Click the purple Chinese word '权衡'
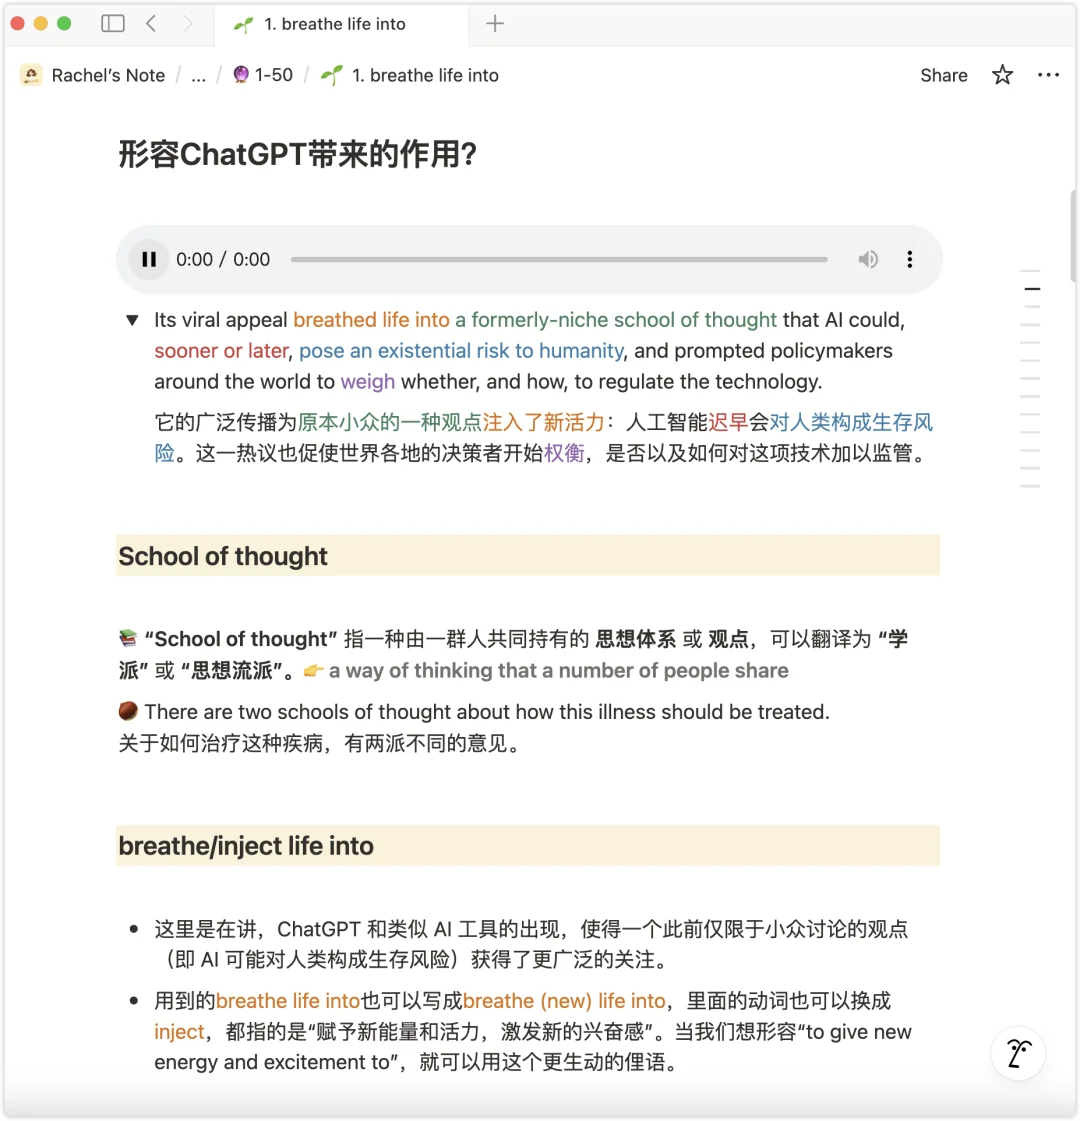The image size is (1080, 1121). pos(564,453)
